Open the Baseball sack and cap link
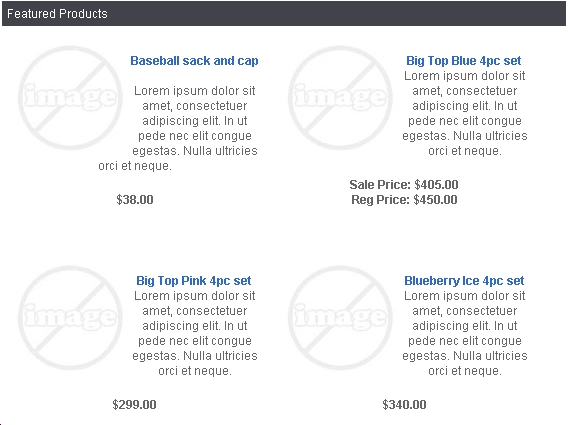Image resolution: width=569 pixels, height=425 pixels. tap(194, 61)
